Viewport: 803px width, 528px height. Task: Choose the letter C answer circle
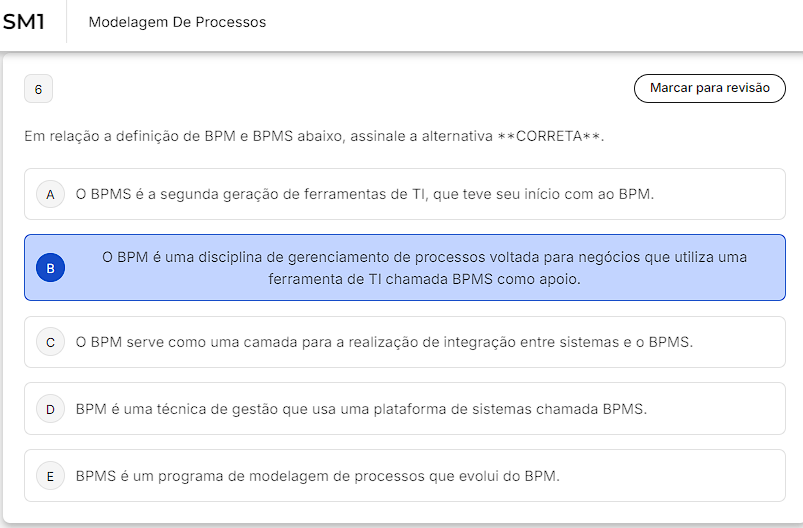point(50,342)
